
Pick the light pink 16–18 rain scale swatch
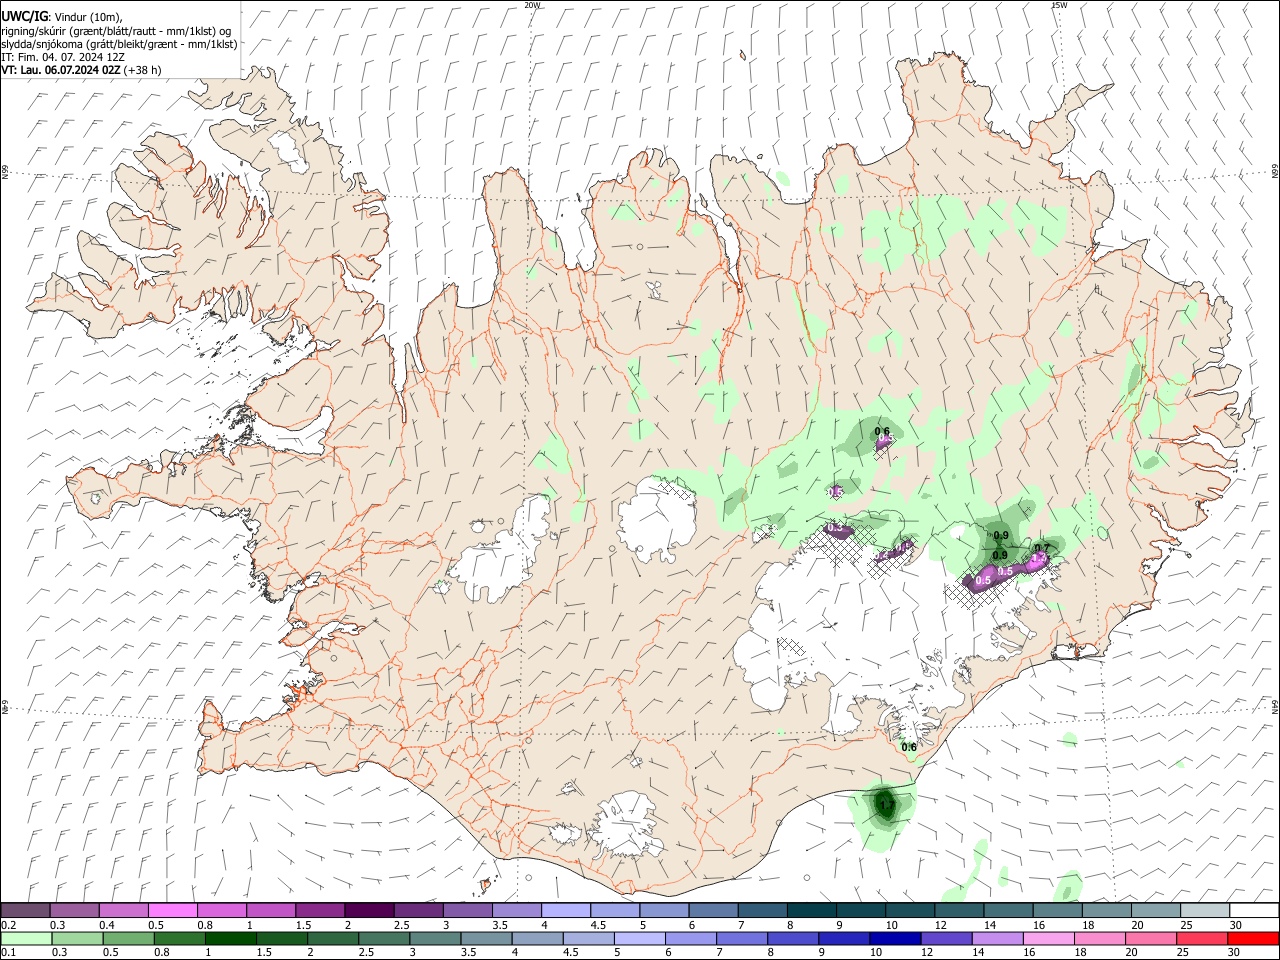click(1049, 938)
